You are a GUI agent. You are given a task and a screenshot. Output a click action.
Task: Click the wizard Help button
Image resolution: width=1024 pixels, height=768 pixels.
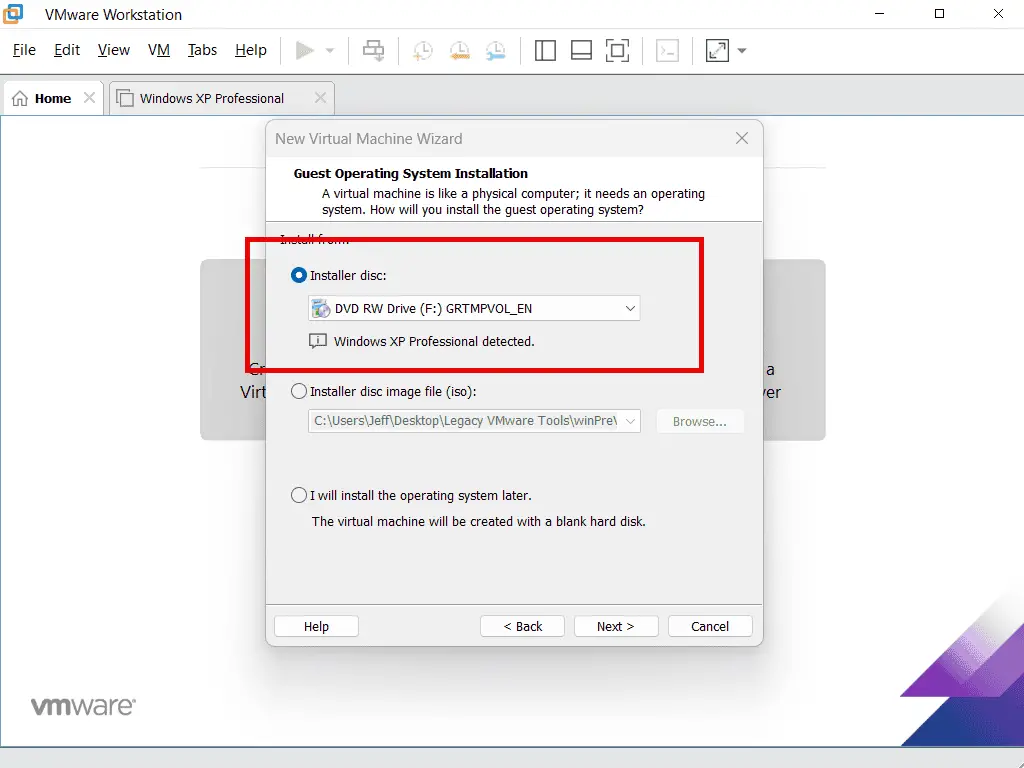tap(316, 626)
